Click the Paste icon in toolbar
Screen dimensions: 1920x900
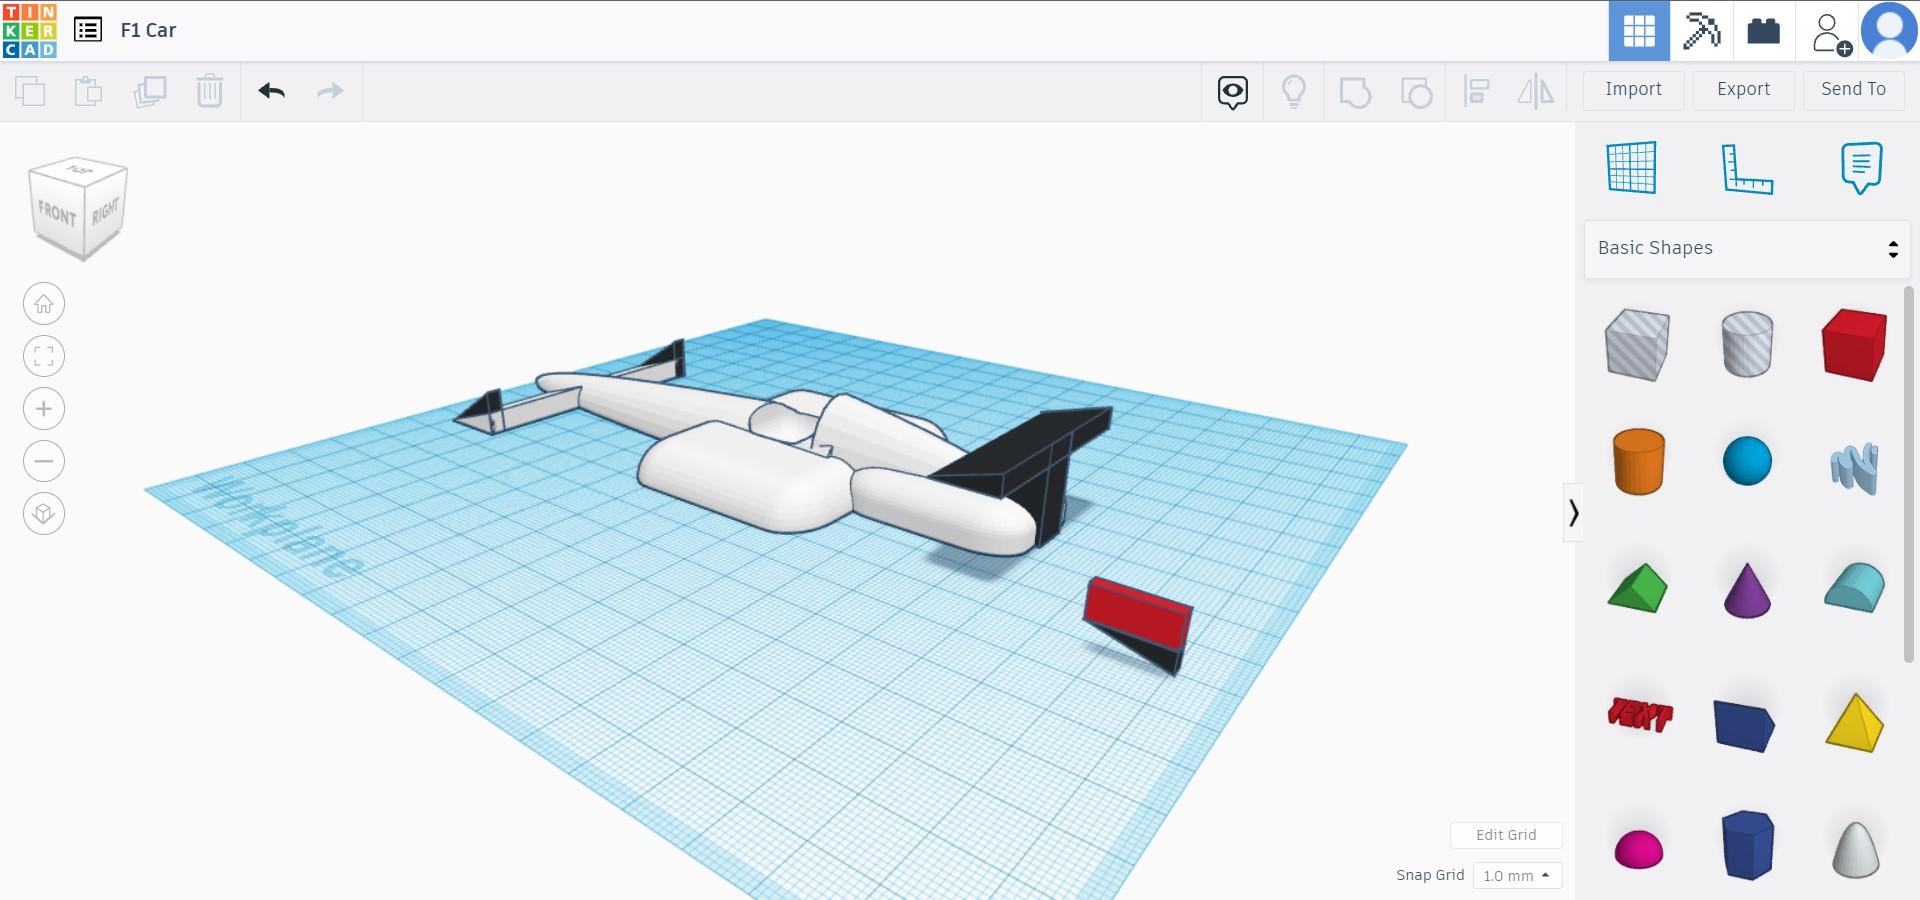click(x=89, y=91)
